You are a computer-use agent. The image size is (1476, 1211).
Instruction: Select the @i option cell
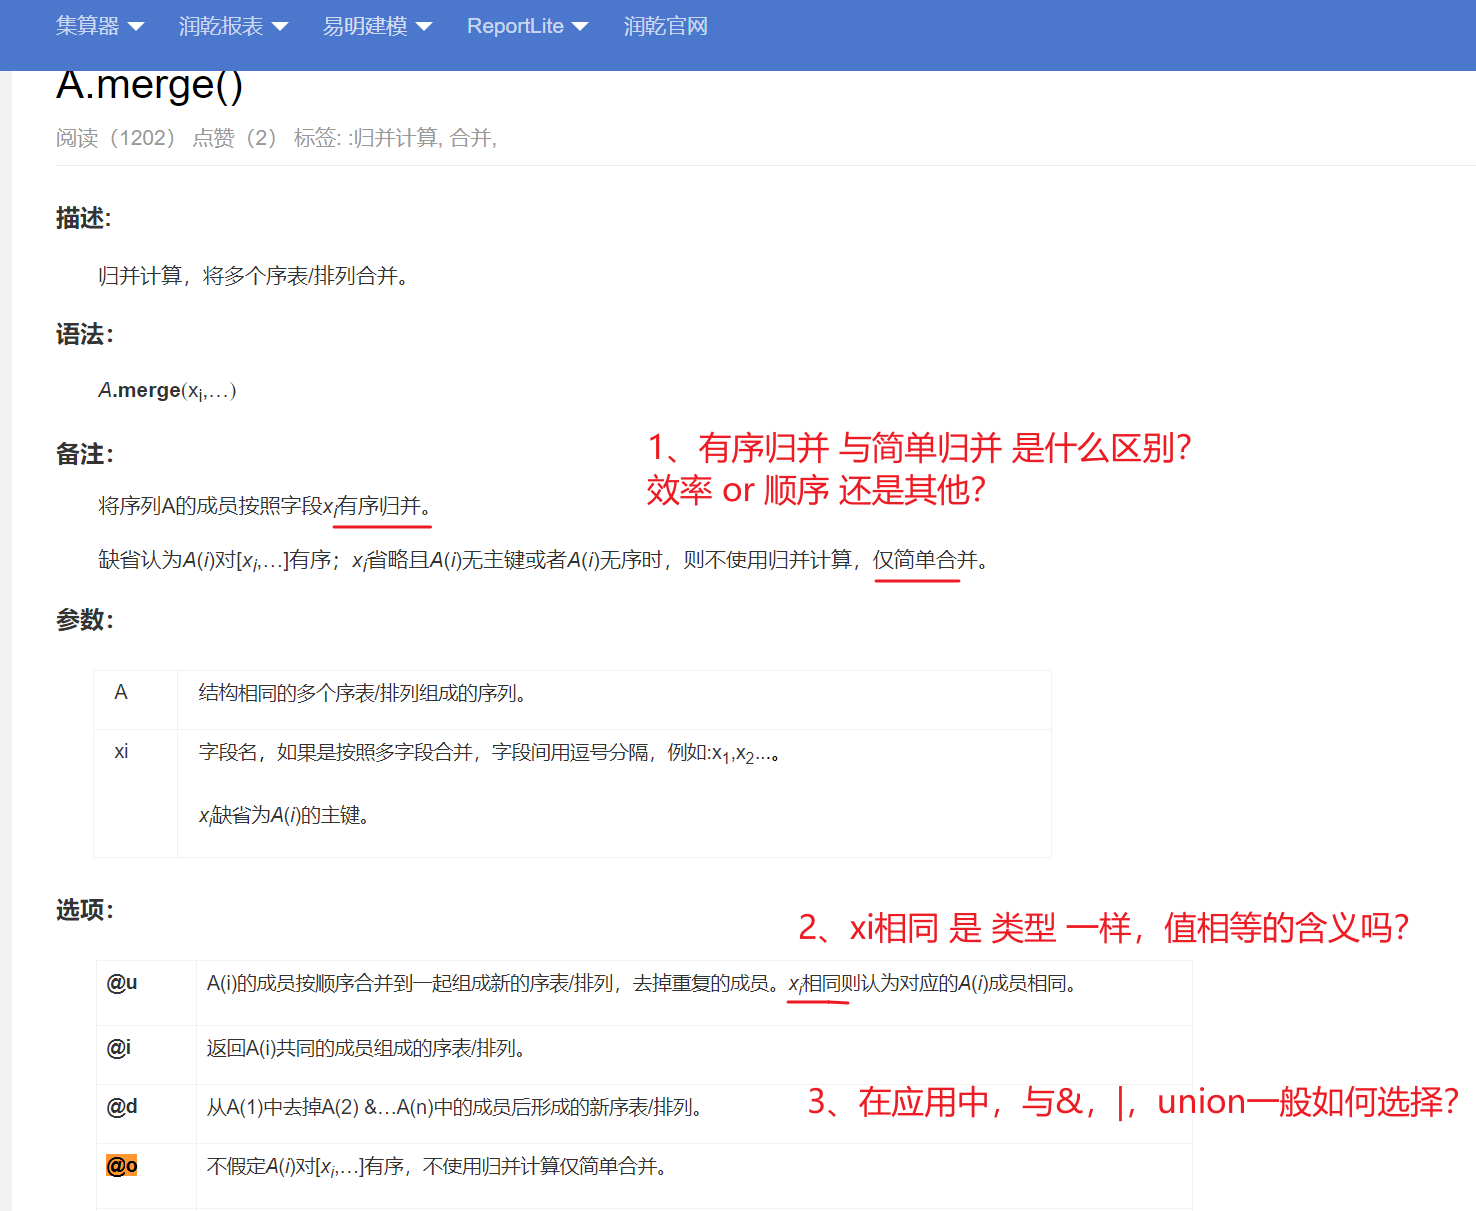click(119, 1048)
